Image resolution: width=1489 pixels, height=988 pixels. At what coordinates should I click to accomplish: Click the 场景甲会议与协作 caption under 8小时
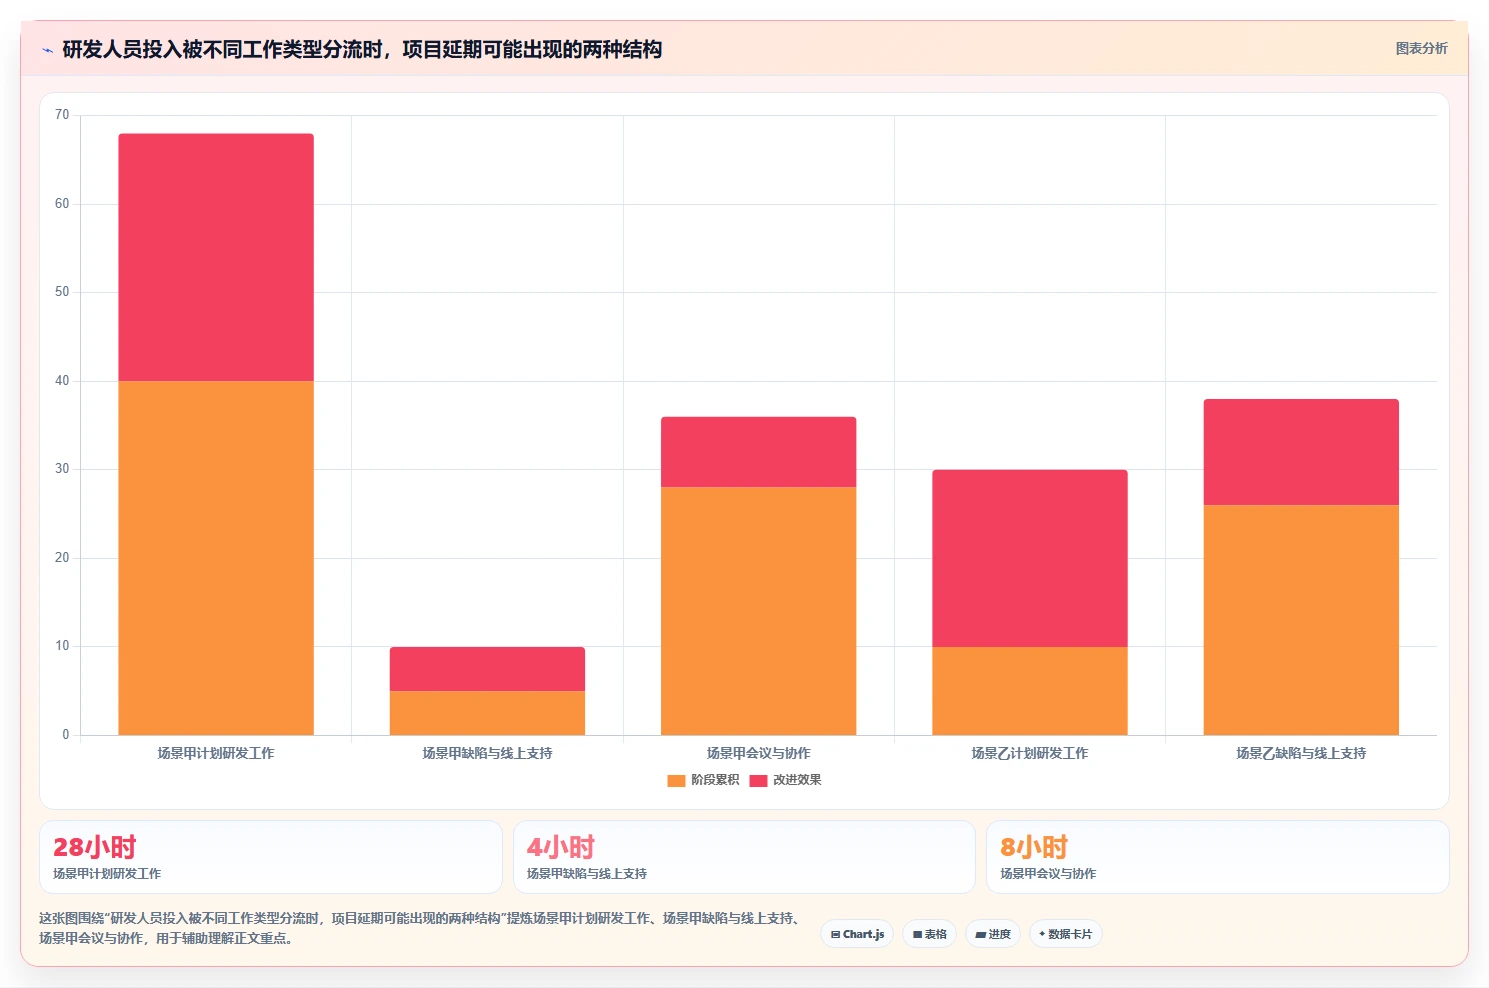[x=1048, y=874]
